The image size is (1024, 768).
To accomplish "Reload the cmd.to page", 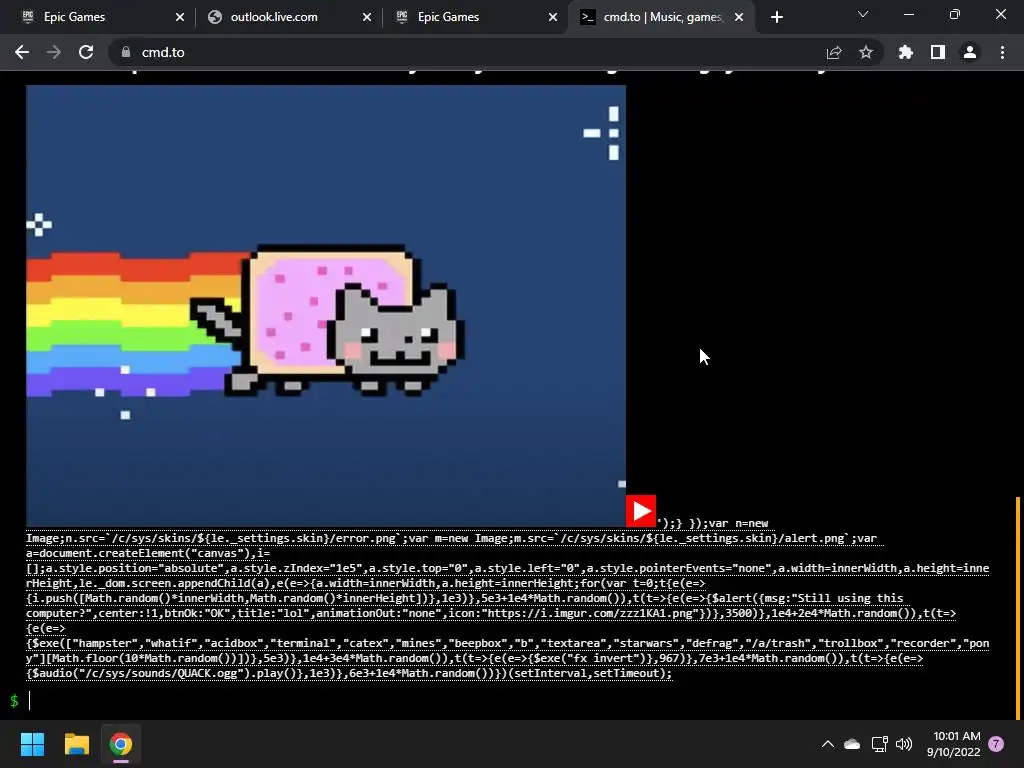I will click(86, 52).
